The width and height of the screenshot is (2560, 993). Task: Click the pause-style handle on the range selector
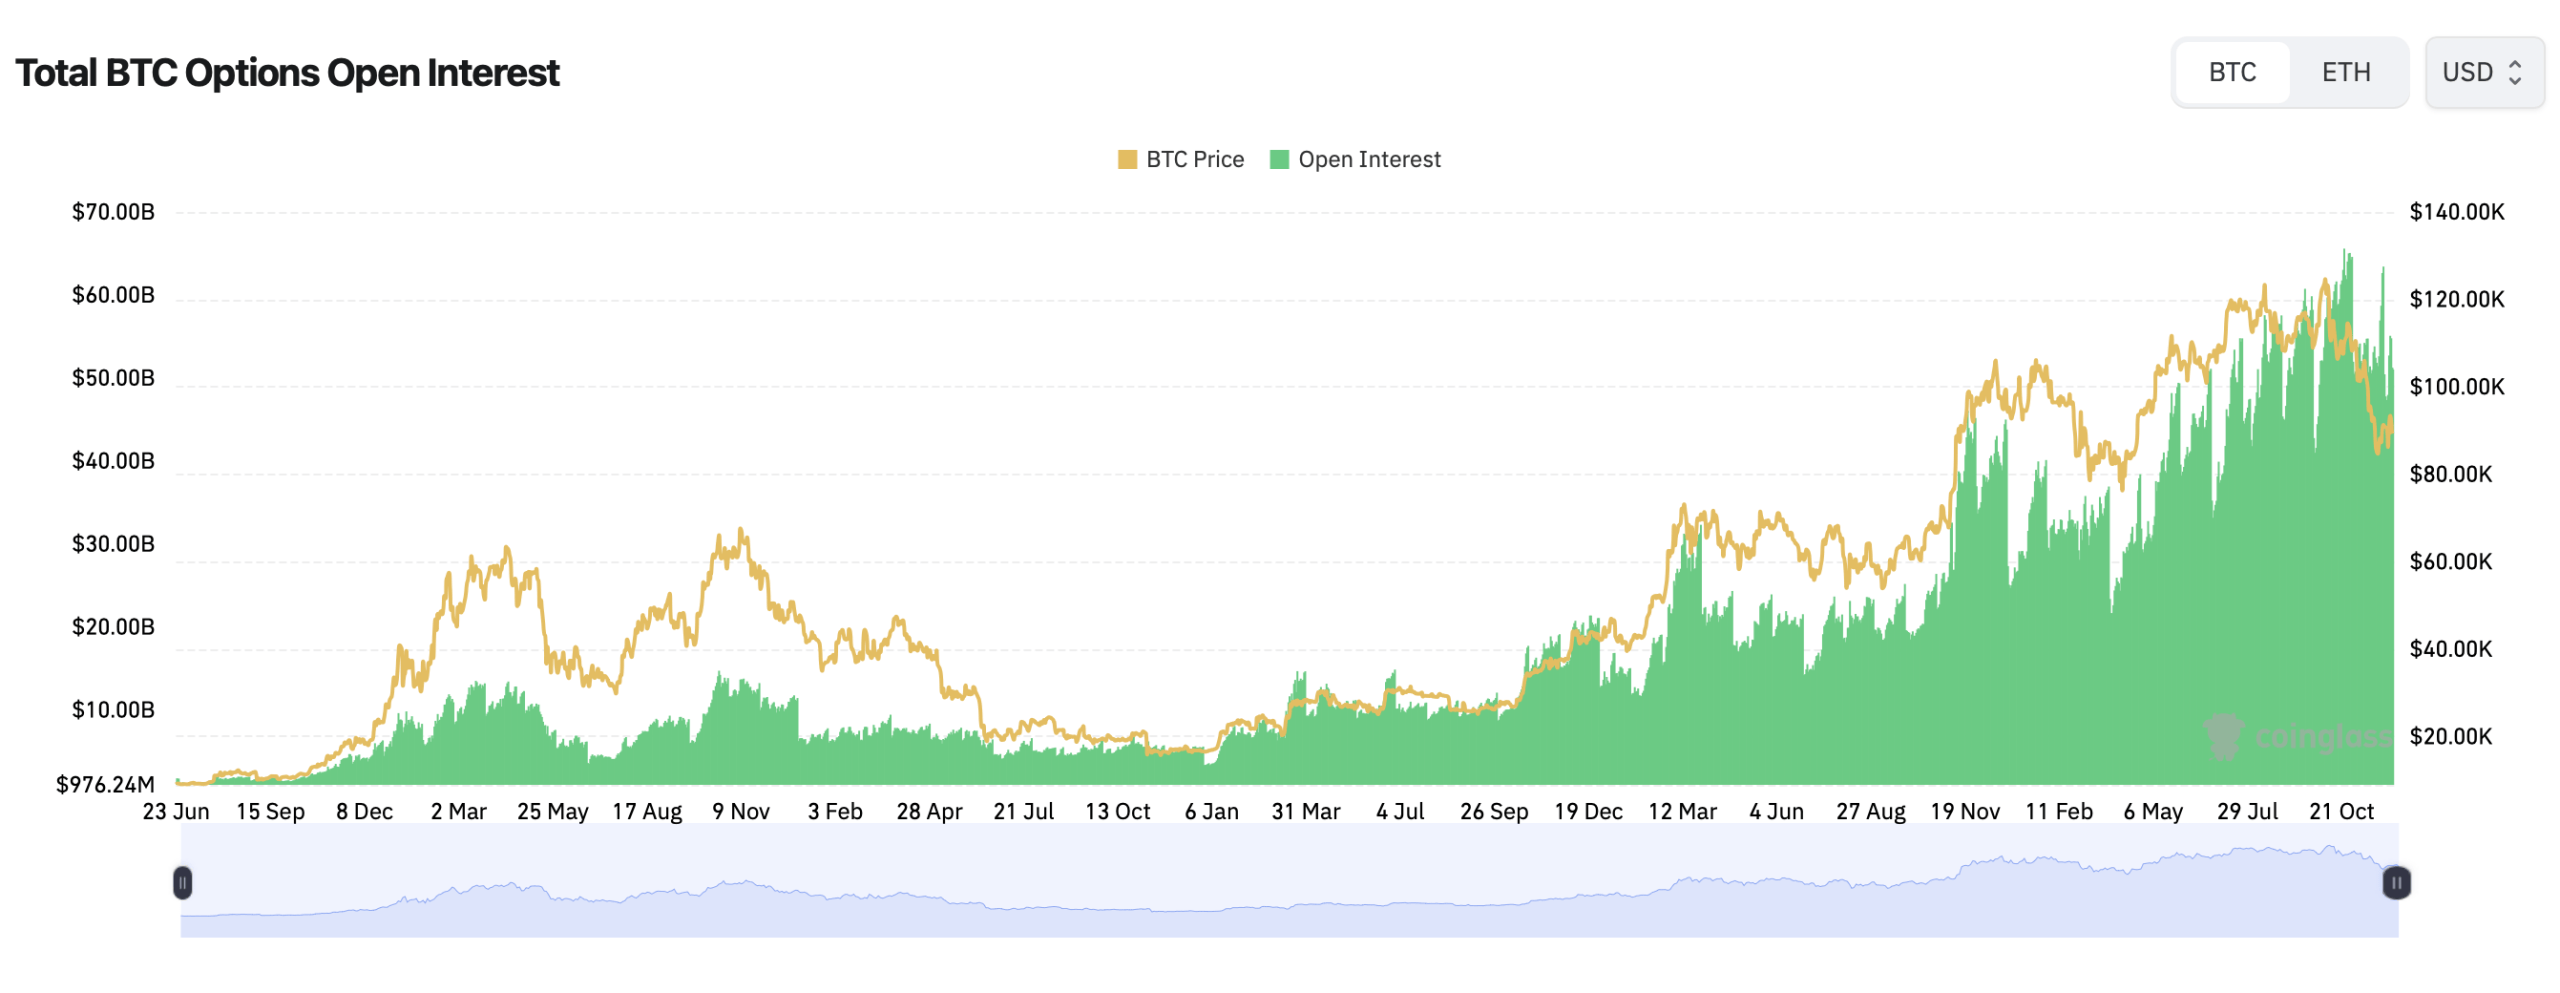tap(183, 883)
